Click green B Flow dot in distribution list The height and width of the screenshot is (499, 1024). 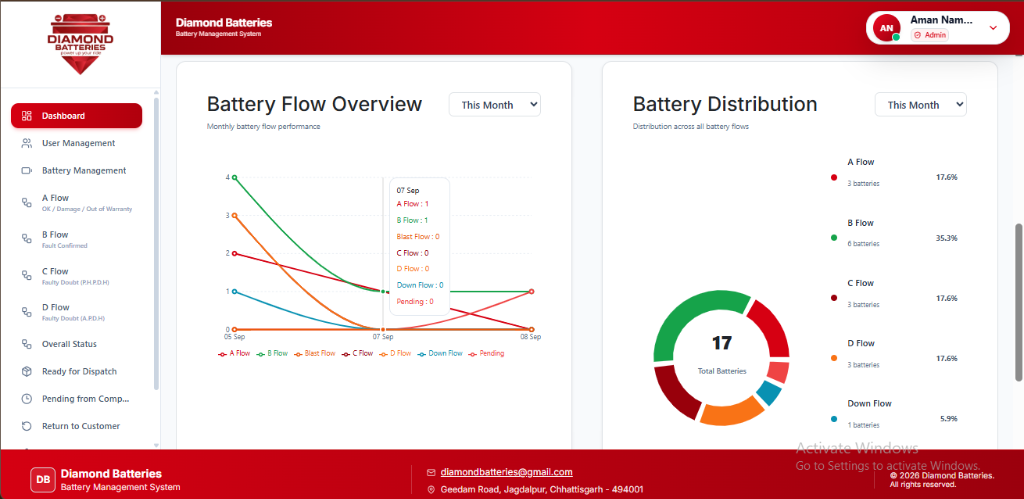pos(834,238)
